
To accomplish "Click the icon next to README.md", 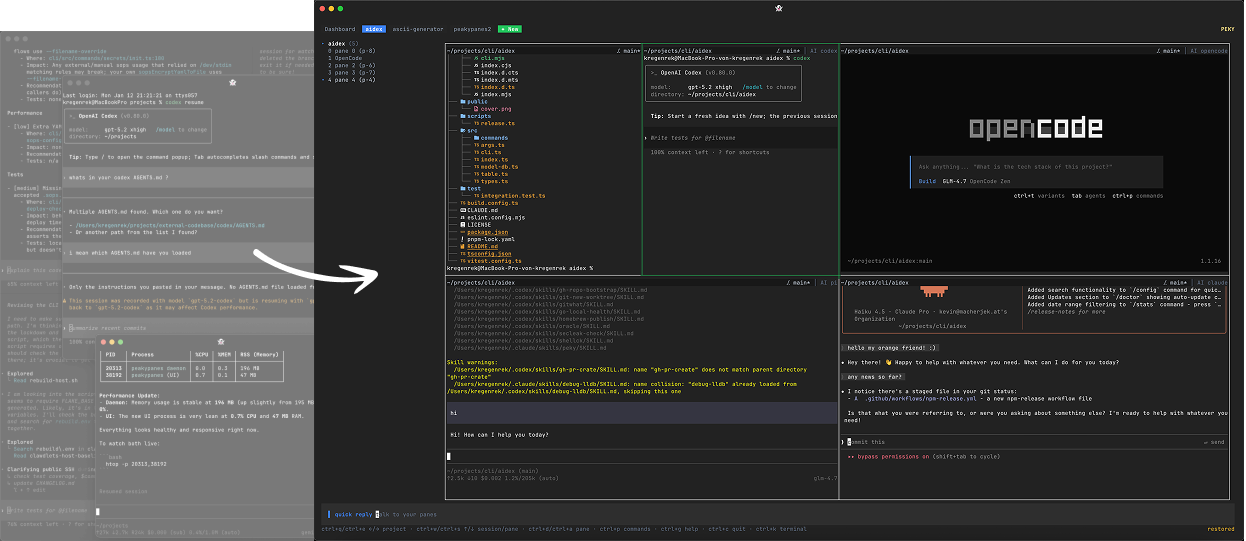I will click(462, 246).
